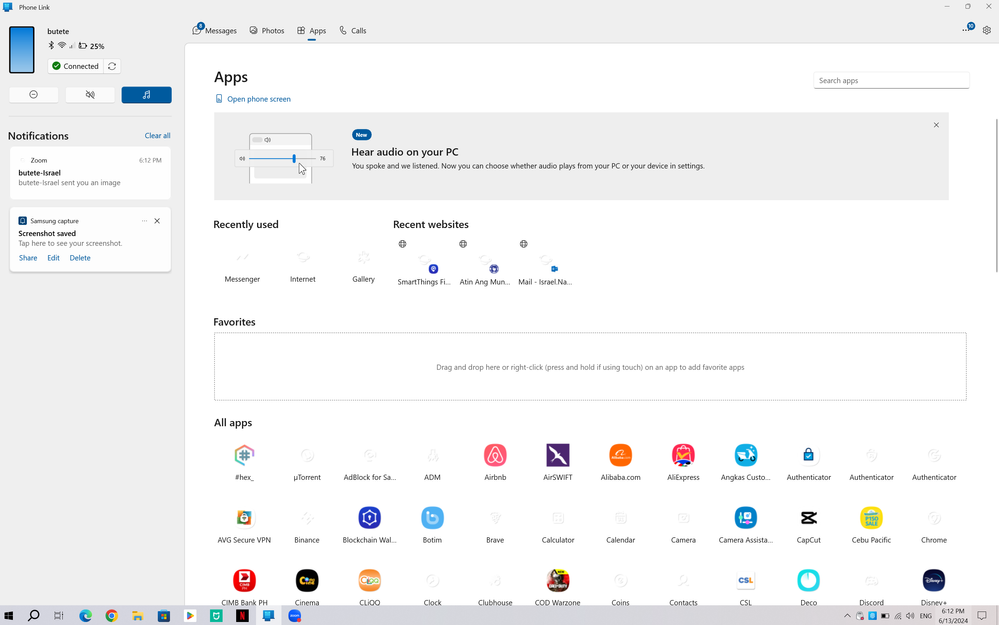Dismiss the Samsung capture notification

tap(157, 221)
